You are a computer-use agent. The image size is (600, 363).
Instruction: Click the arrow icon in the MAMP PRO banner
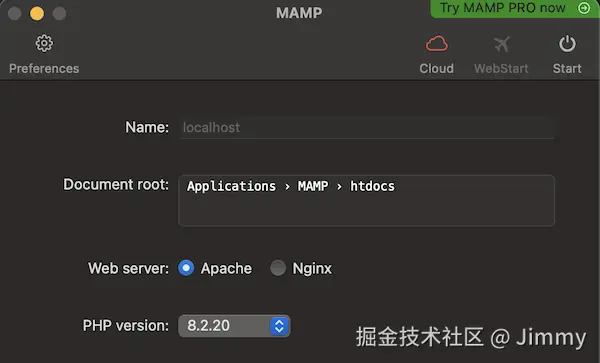click(x=584, y=8)
